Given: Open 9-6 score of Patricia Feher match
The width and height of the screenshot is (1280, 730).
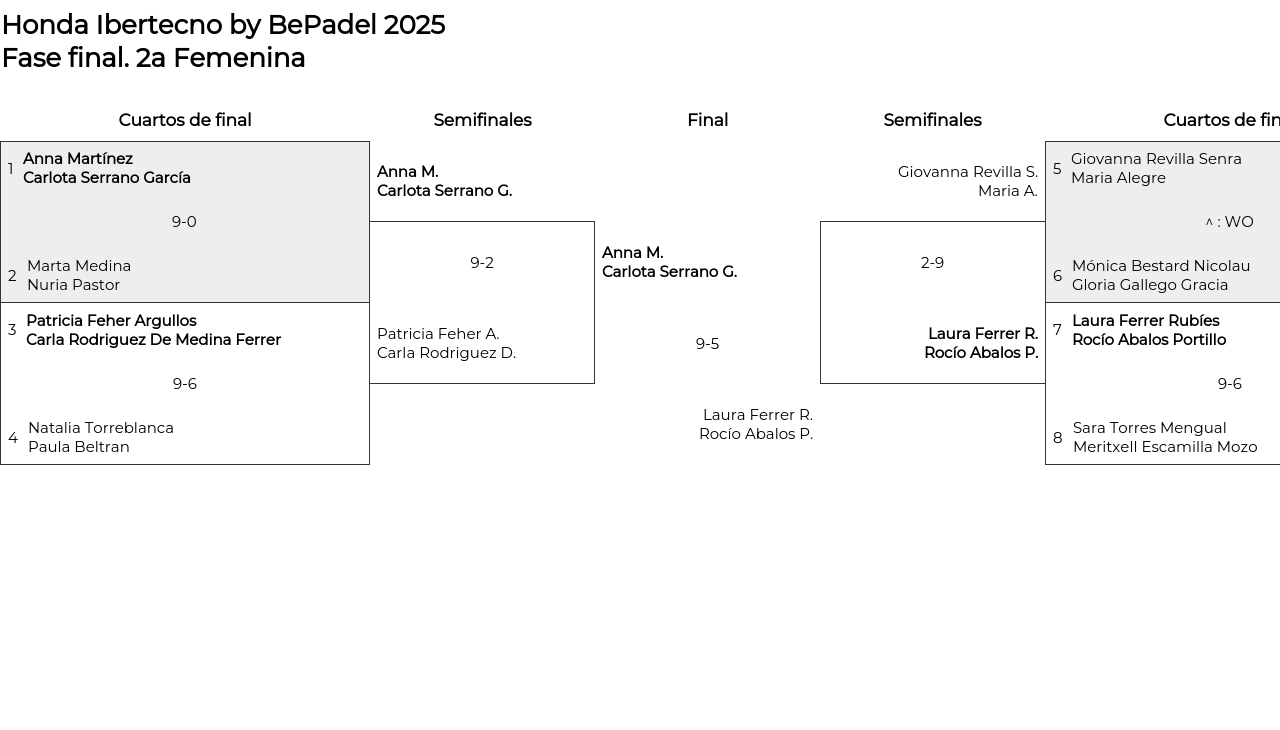Looking at the screenshot, I should (x=185, y=384).
